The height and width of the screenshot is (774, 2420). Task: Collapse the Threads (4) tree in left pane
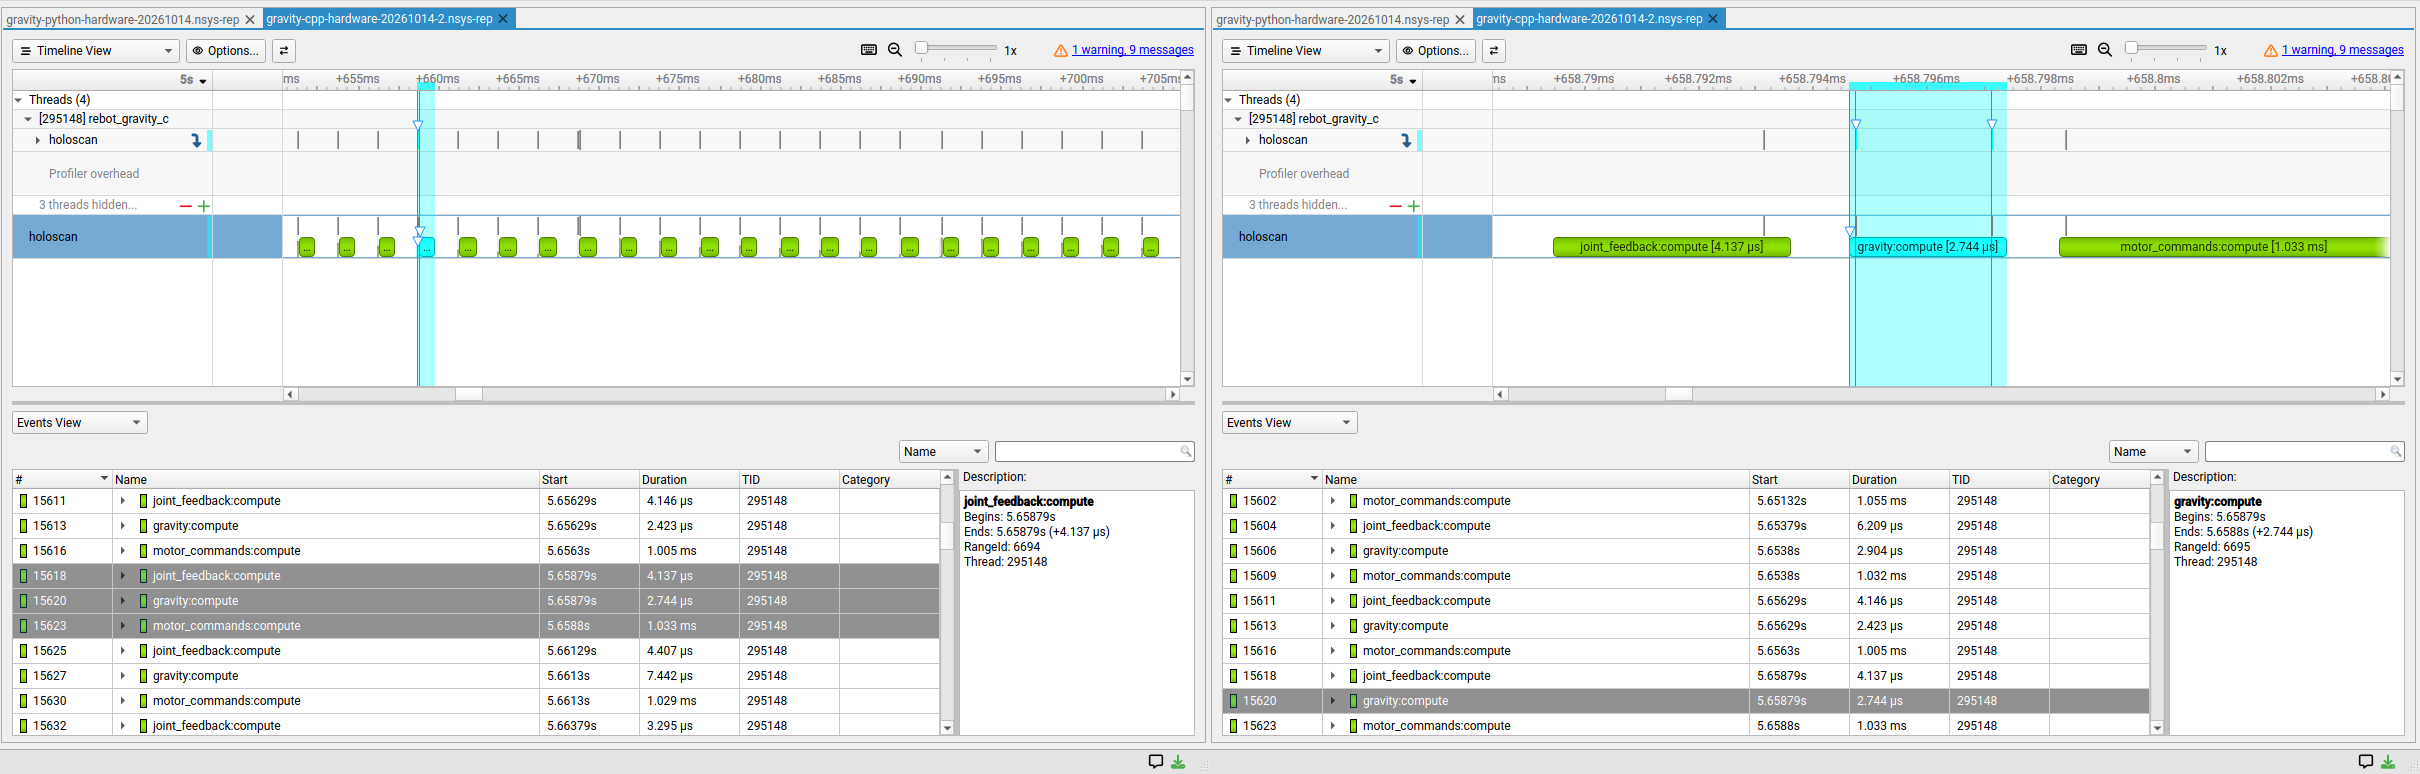pyautogui.click(x=19, y=100)
